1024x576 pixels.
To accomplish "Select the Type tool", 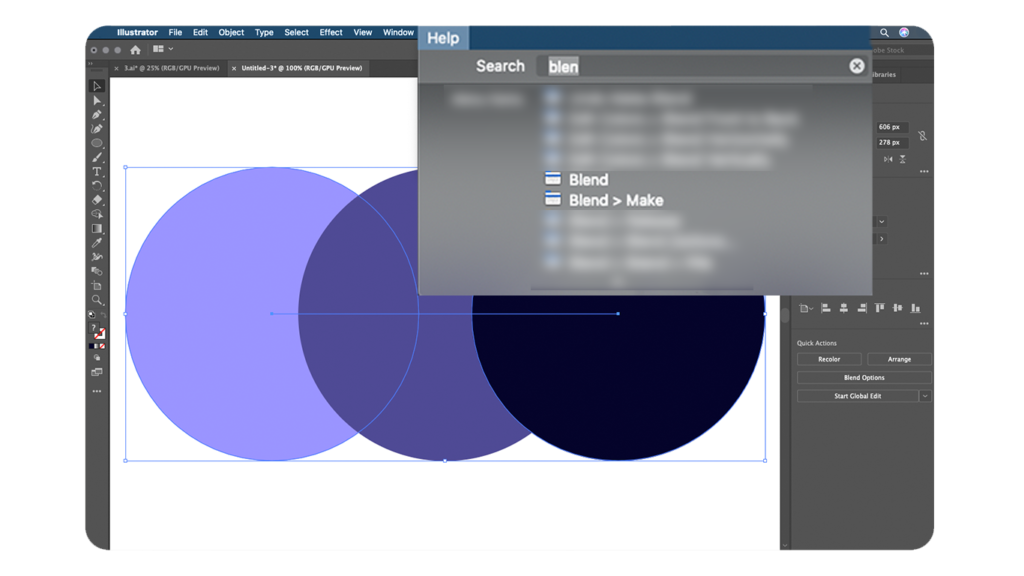I will (97, 172).
